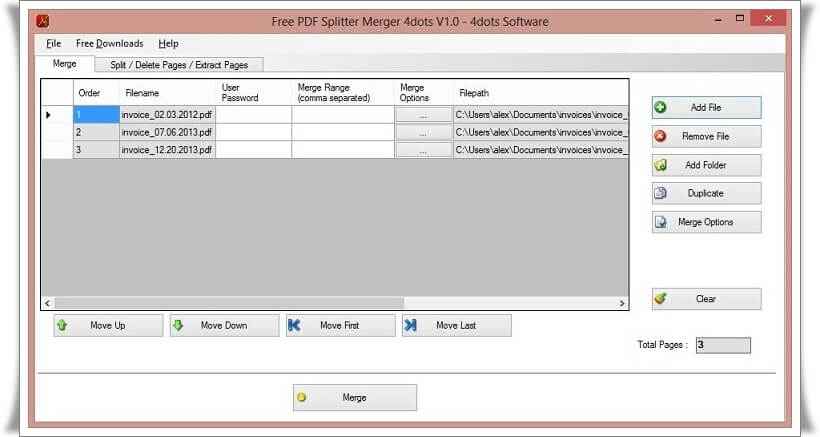Click Merge Range cell for invoice_12.20.2013.pdf
Viewport: 820px width, 437px height.
tap(343, 150)
